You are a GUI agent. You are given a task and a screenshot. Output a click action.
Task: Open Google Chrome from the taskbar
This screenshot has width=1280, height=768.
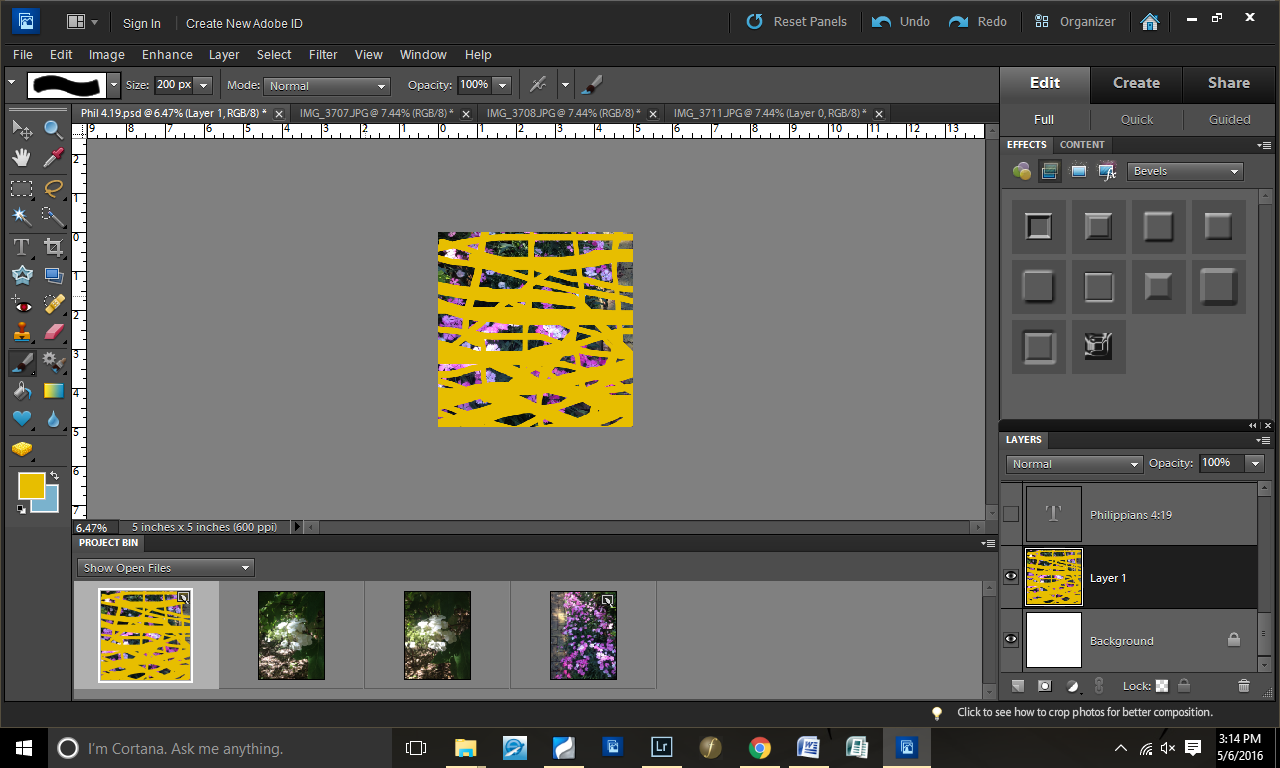[x=759, y=748]
